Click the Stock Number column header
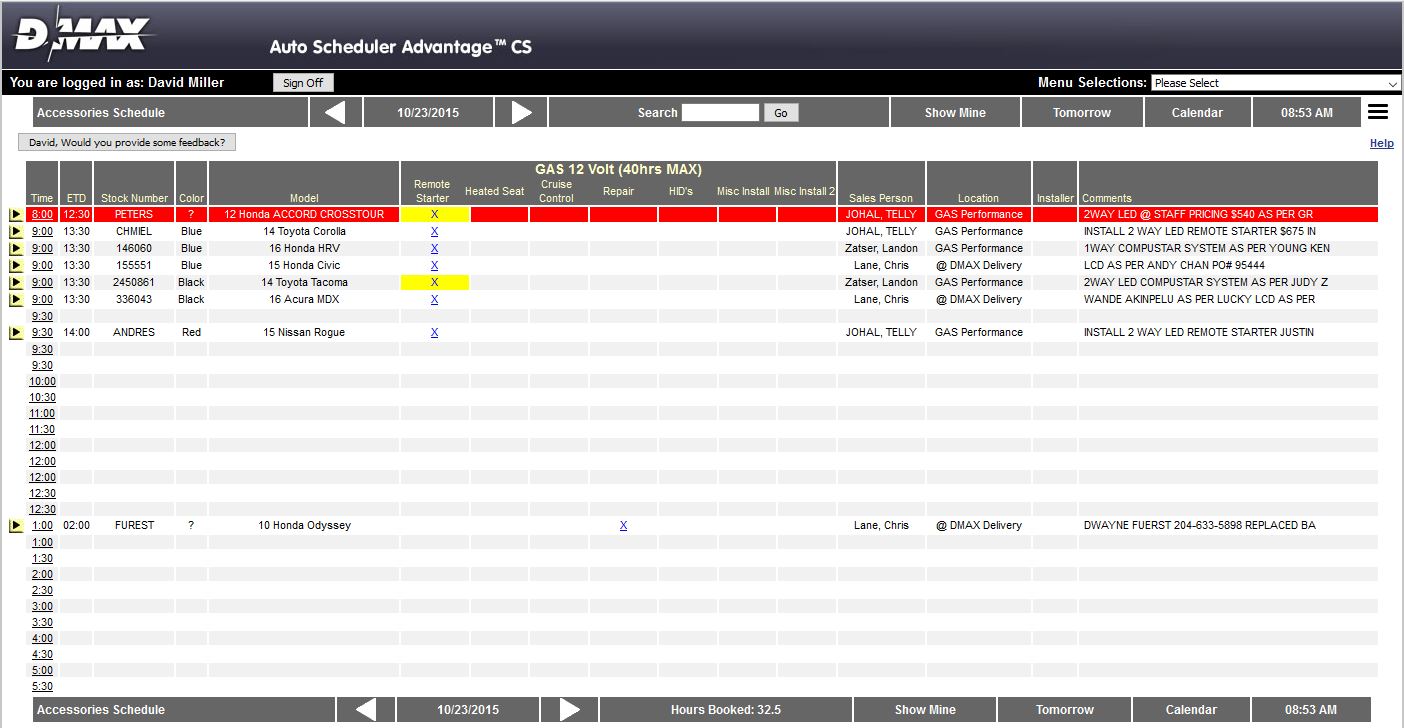Viewport: 1404px width, 728px height. [x=134, y=198]
